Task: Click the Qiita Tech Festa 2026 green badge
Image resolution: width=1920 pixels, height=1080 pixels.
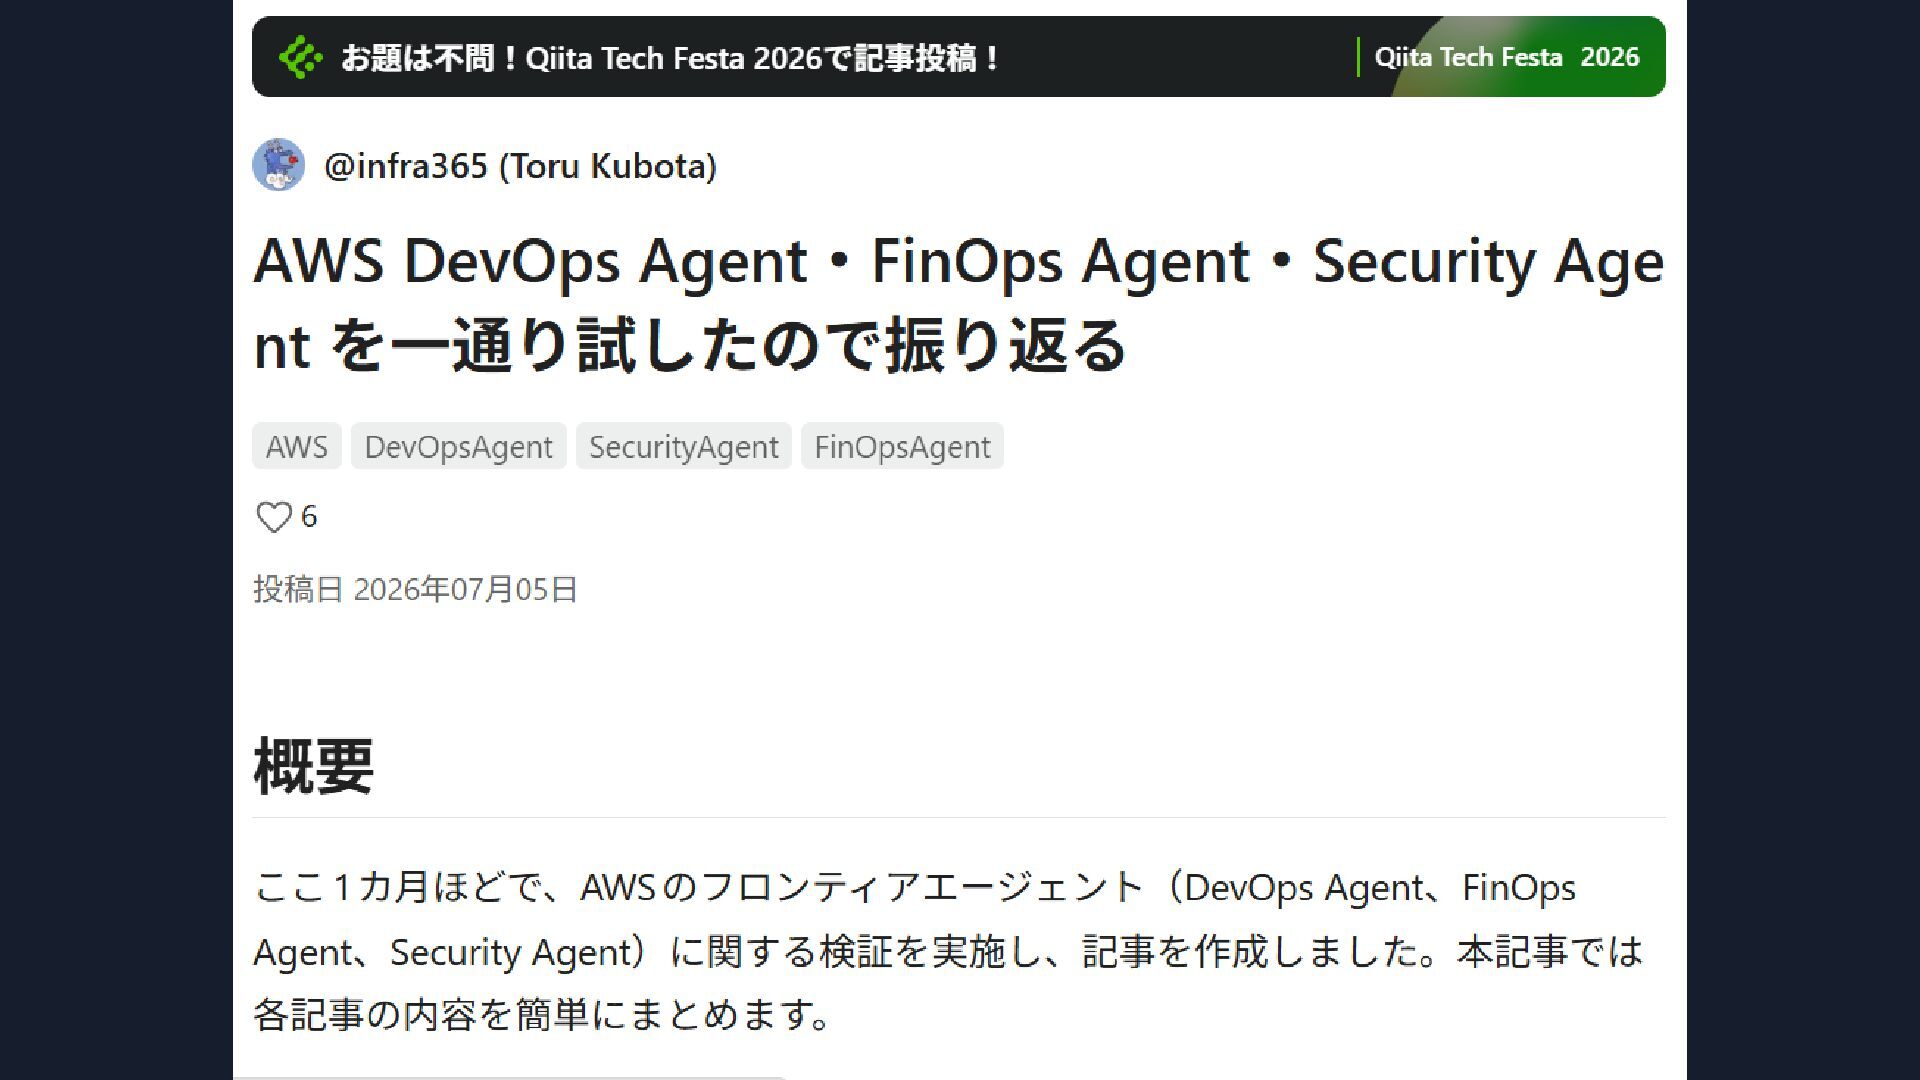Action: 1507,57
